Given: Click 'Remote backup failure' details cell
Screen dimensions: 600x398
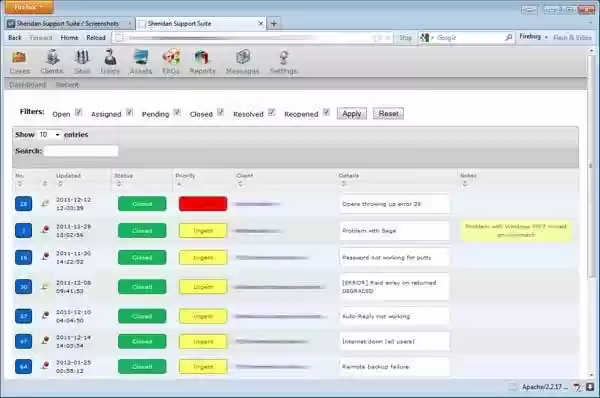Looking at the screenshot, I should click(395, 367).
